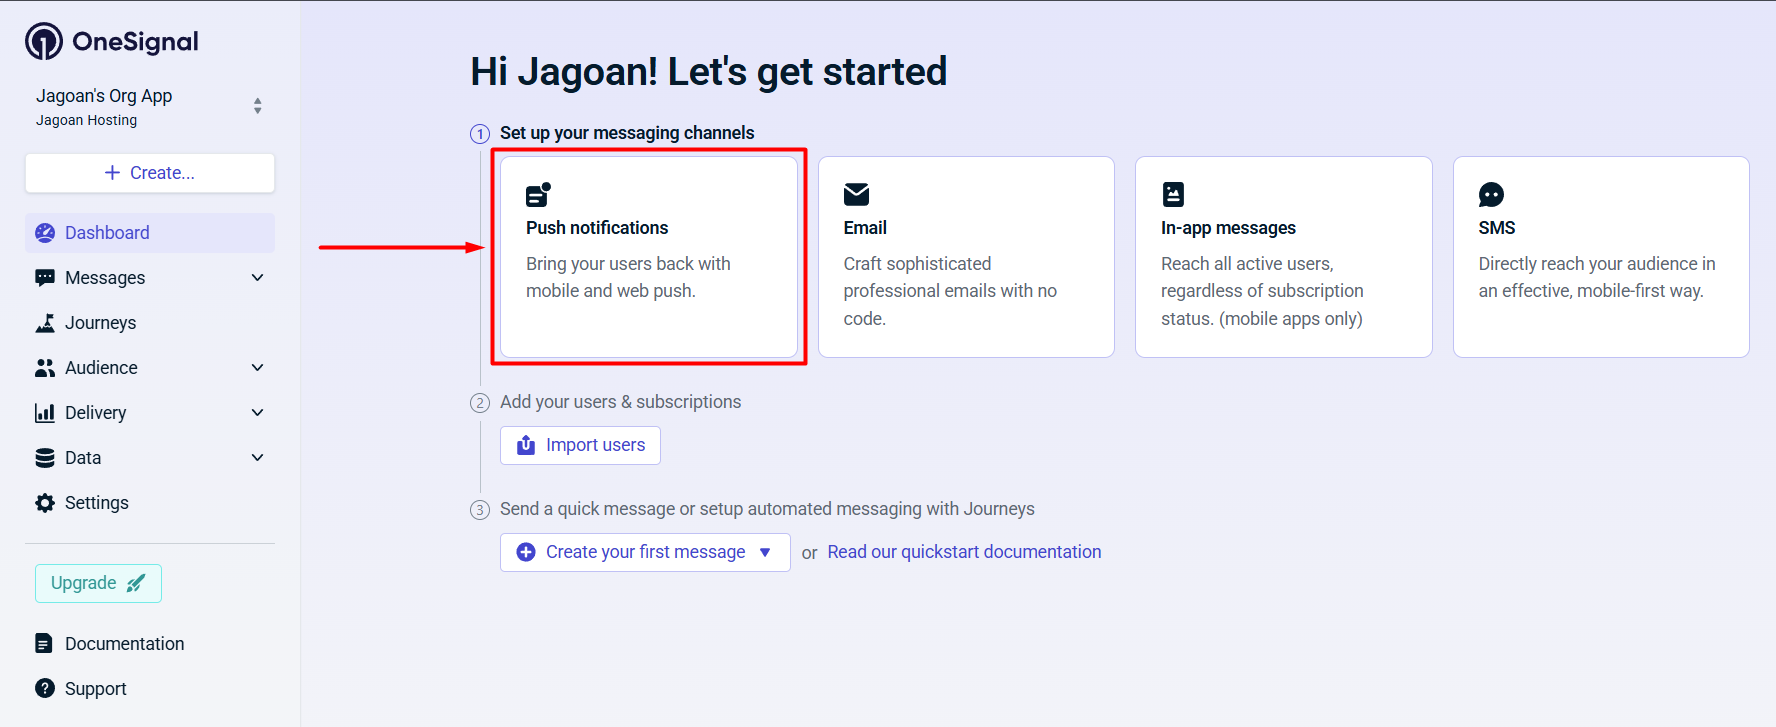Click the plus icon beside Create...
This screenshot has height=727, width=1776.
click(112, 173)
